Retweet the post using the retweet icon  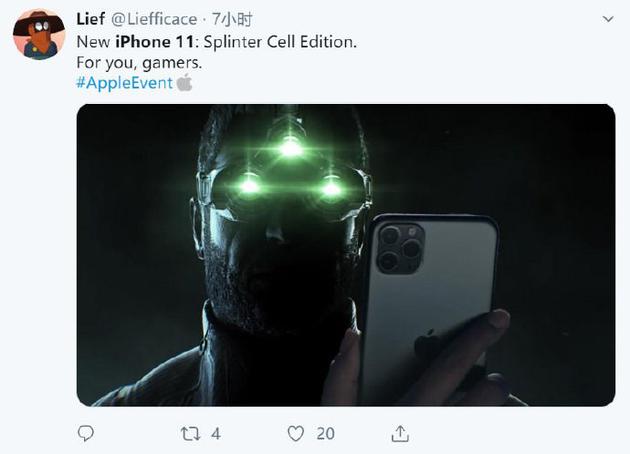coord(190,433)
